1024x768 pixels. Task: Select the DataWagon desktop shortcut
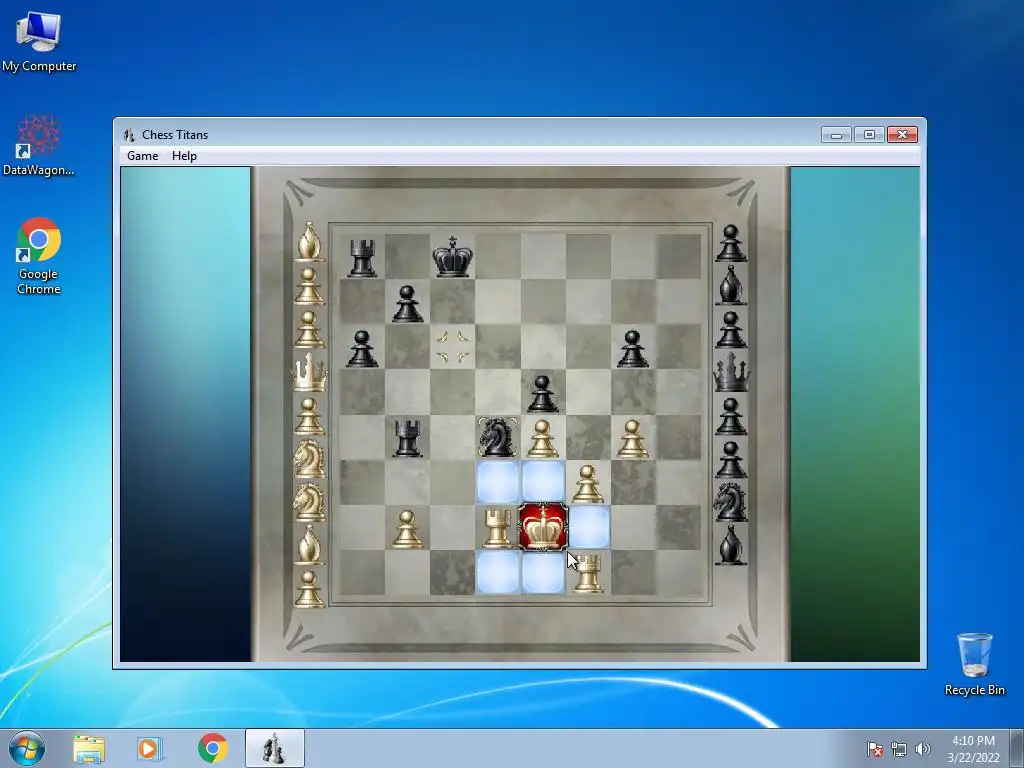(x=39, y=146)
